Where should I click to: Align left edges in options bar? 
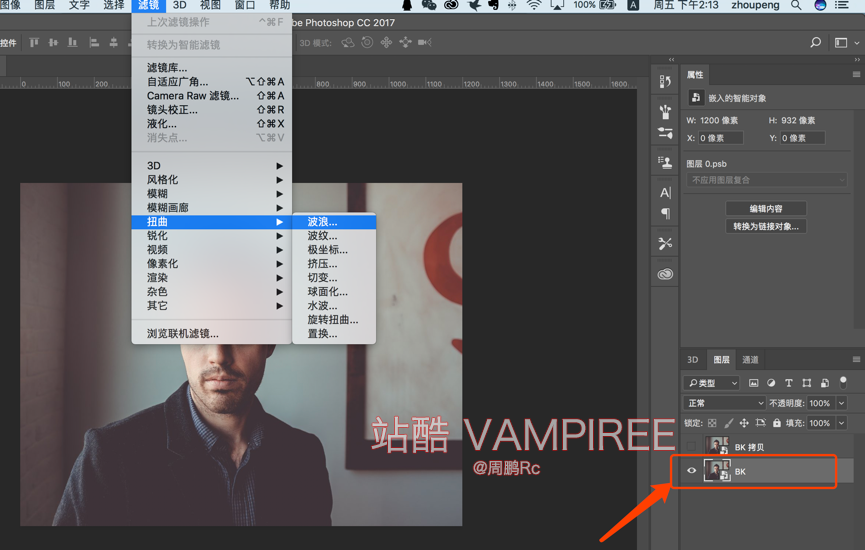[94, 42]
